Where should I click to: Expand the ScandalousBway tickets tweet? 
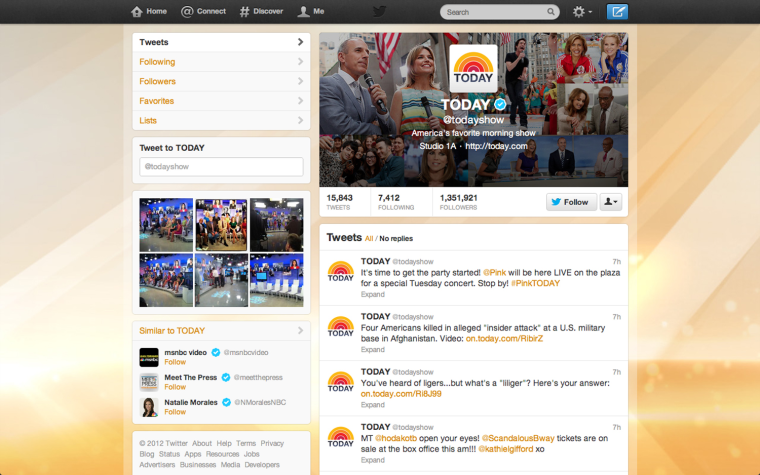click(373, 460)
